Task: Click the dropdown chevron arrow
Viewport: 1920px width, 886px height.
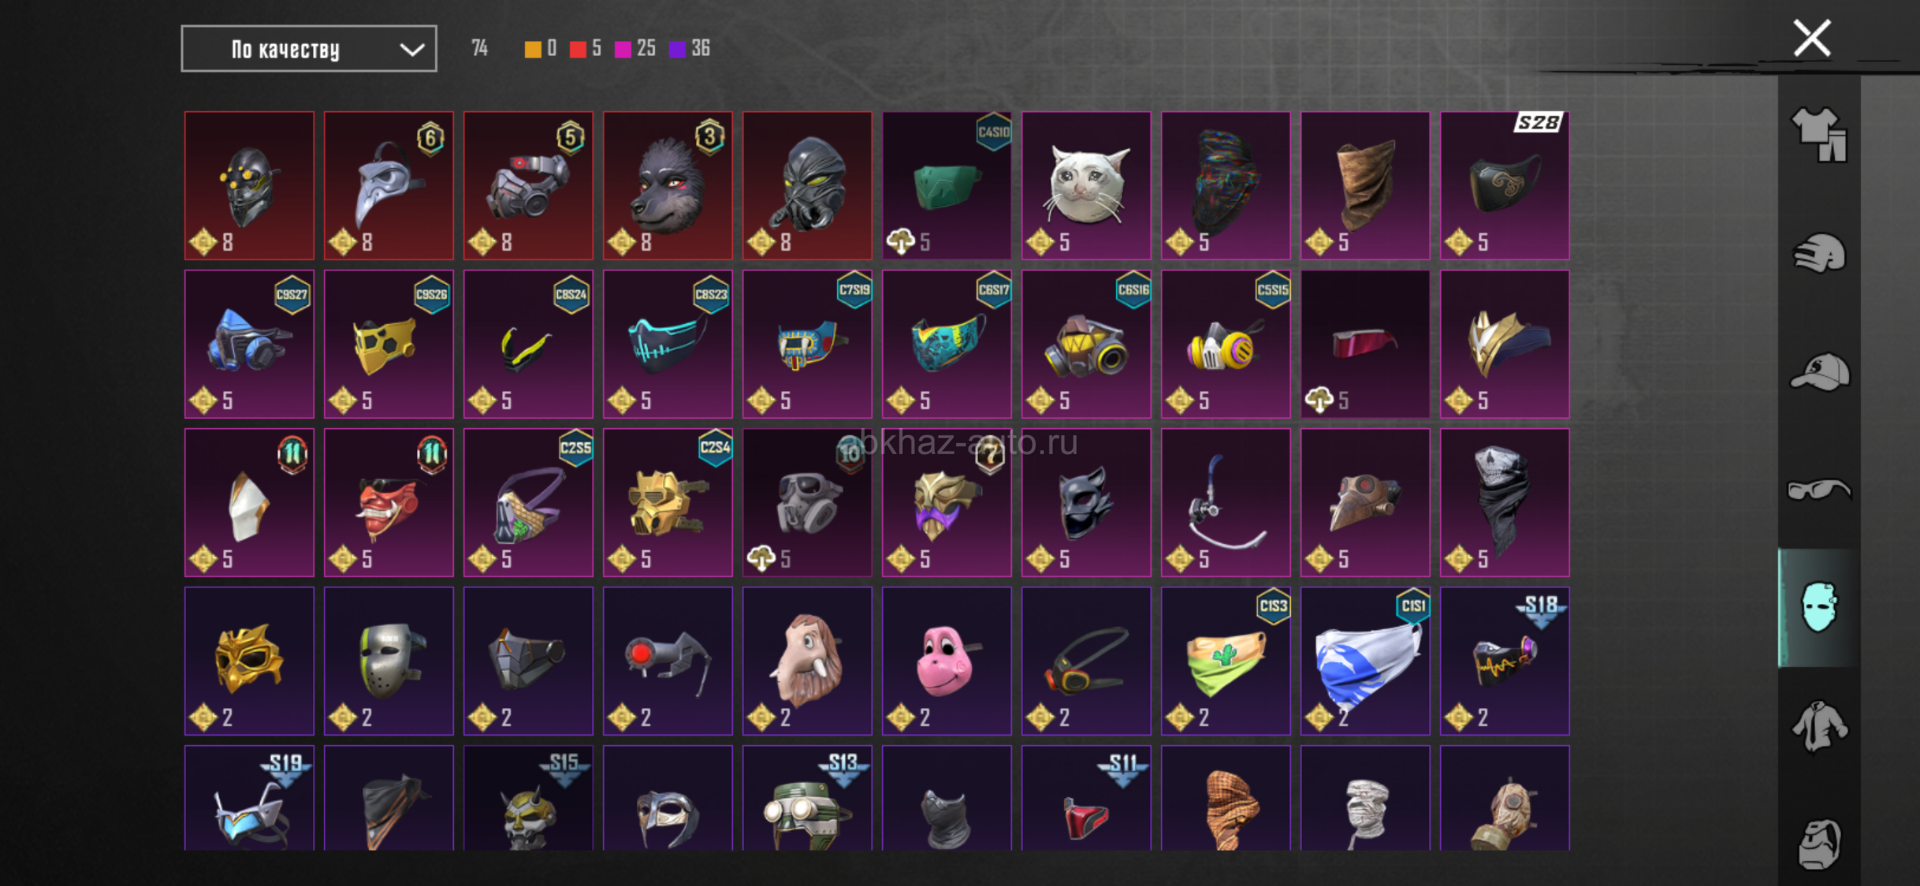Action: pyautogui.click(x=412, y=50)
